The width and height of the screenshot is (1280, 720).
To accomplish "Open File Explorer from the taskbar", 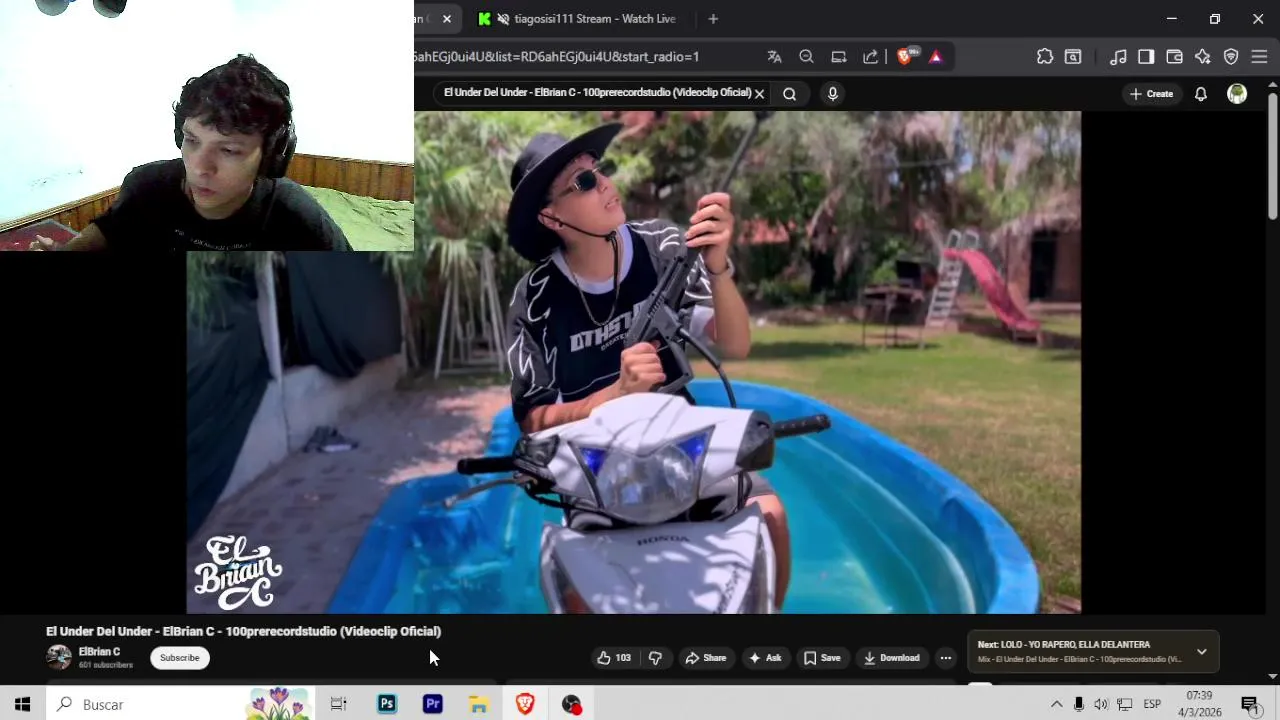I will tap(479, 705).
